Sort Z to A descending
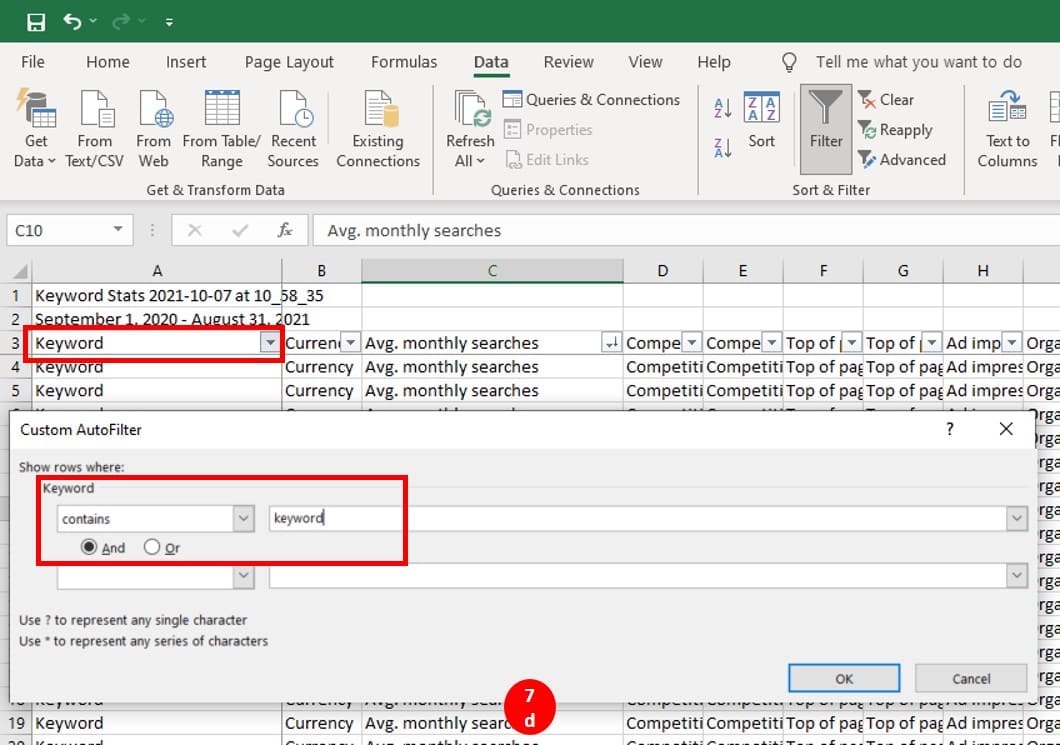Image resolution: width=1060 pixels, height=745 pixels. tap(723, 147)
